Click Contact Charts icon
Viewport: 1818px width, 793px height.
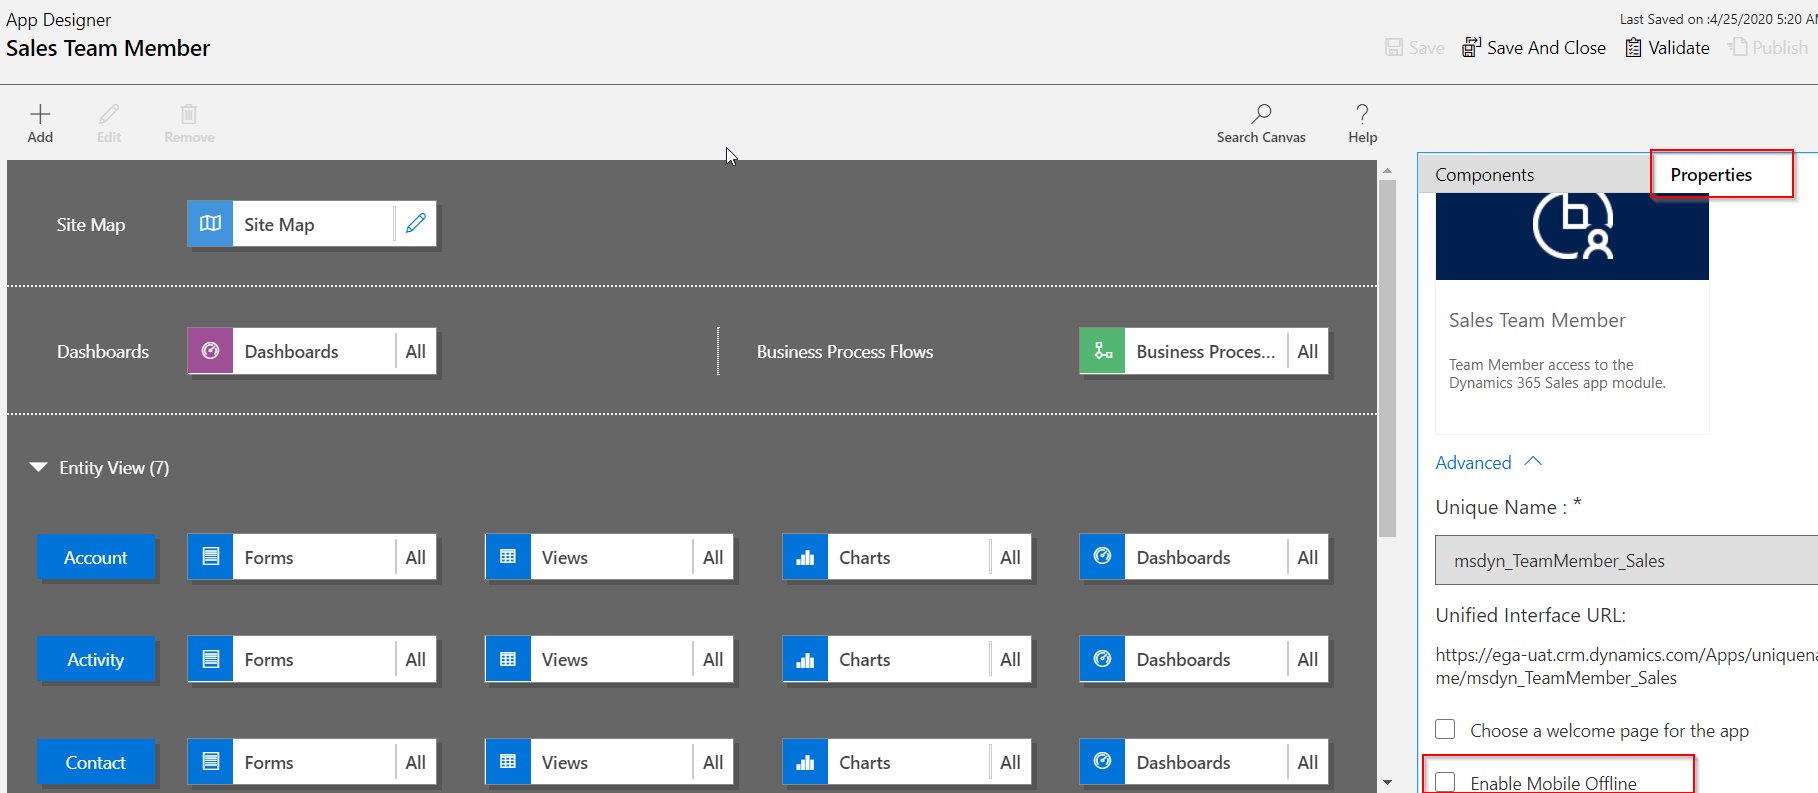click(x=805, y=762)
